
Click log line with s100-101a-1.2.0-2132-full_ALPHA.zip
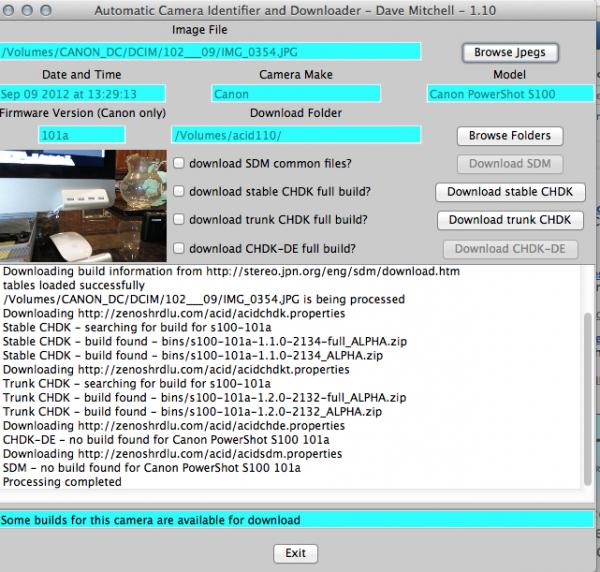click(204, 398)
